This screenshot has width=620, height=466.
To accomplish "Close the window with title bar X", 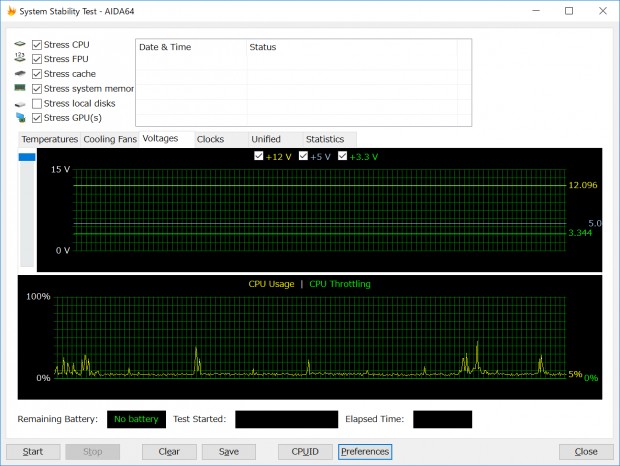I will pyautogui.click(x=603, y=11).
